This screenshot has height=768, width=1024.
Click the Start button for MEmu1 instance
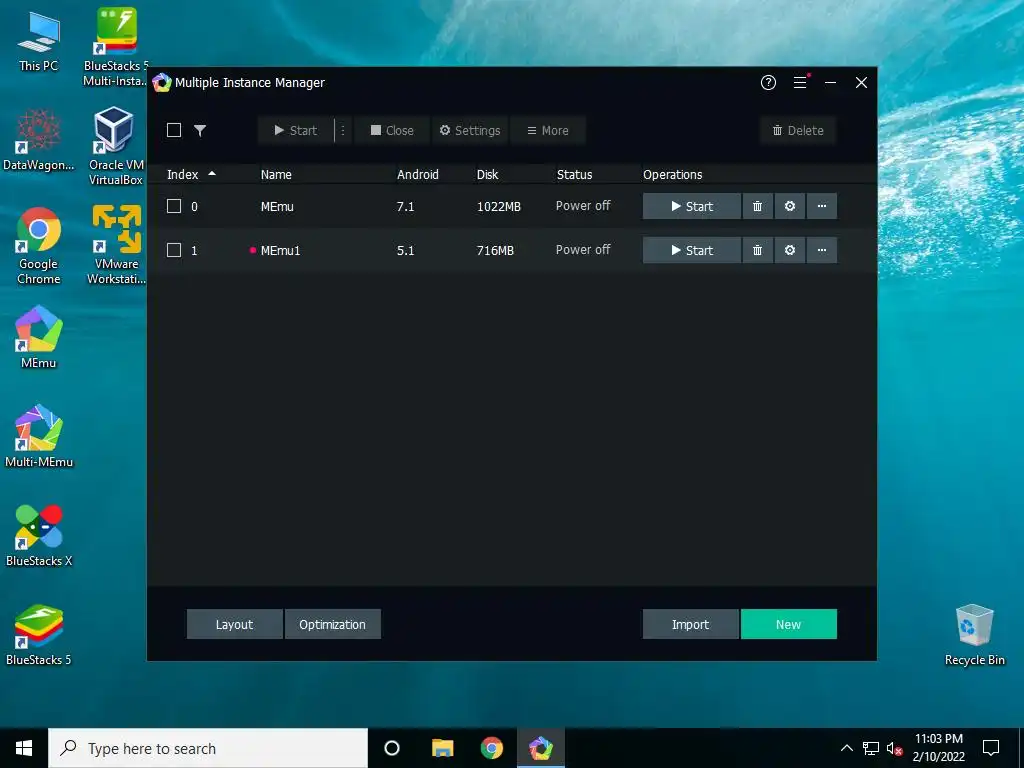pos(692,250)
